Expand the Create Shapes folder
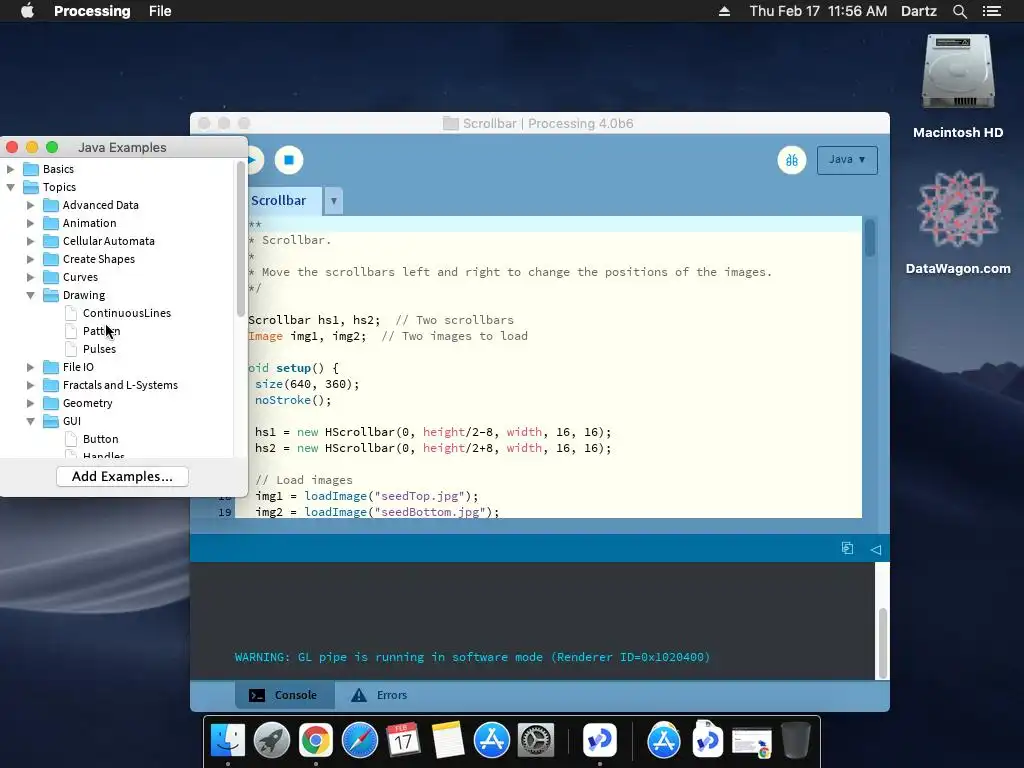 click(30, 259)
